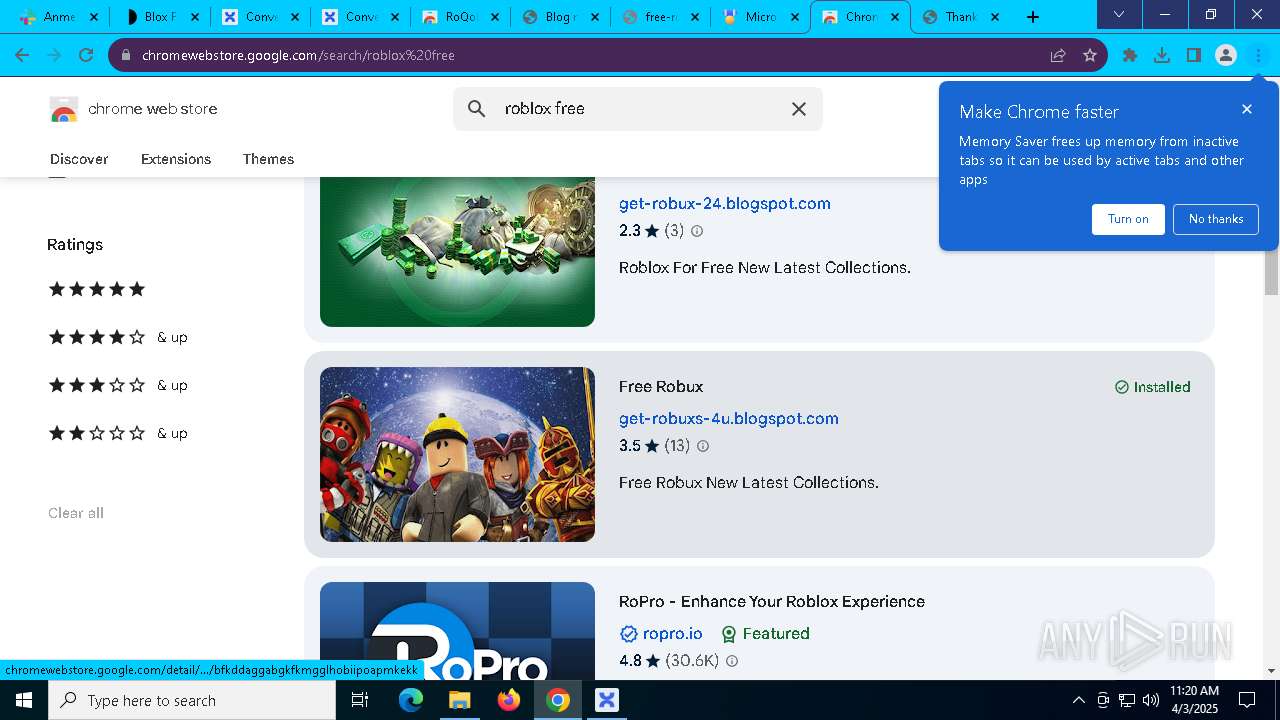
Task: Switch to the Blox F browser tab
Action: point(160,17)
